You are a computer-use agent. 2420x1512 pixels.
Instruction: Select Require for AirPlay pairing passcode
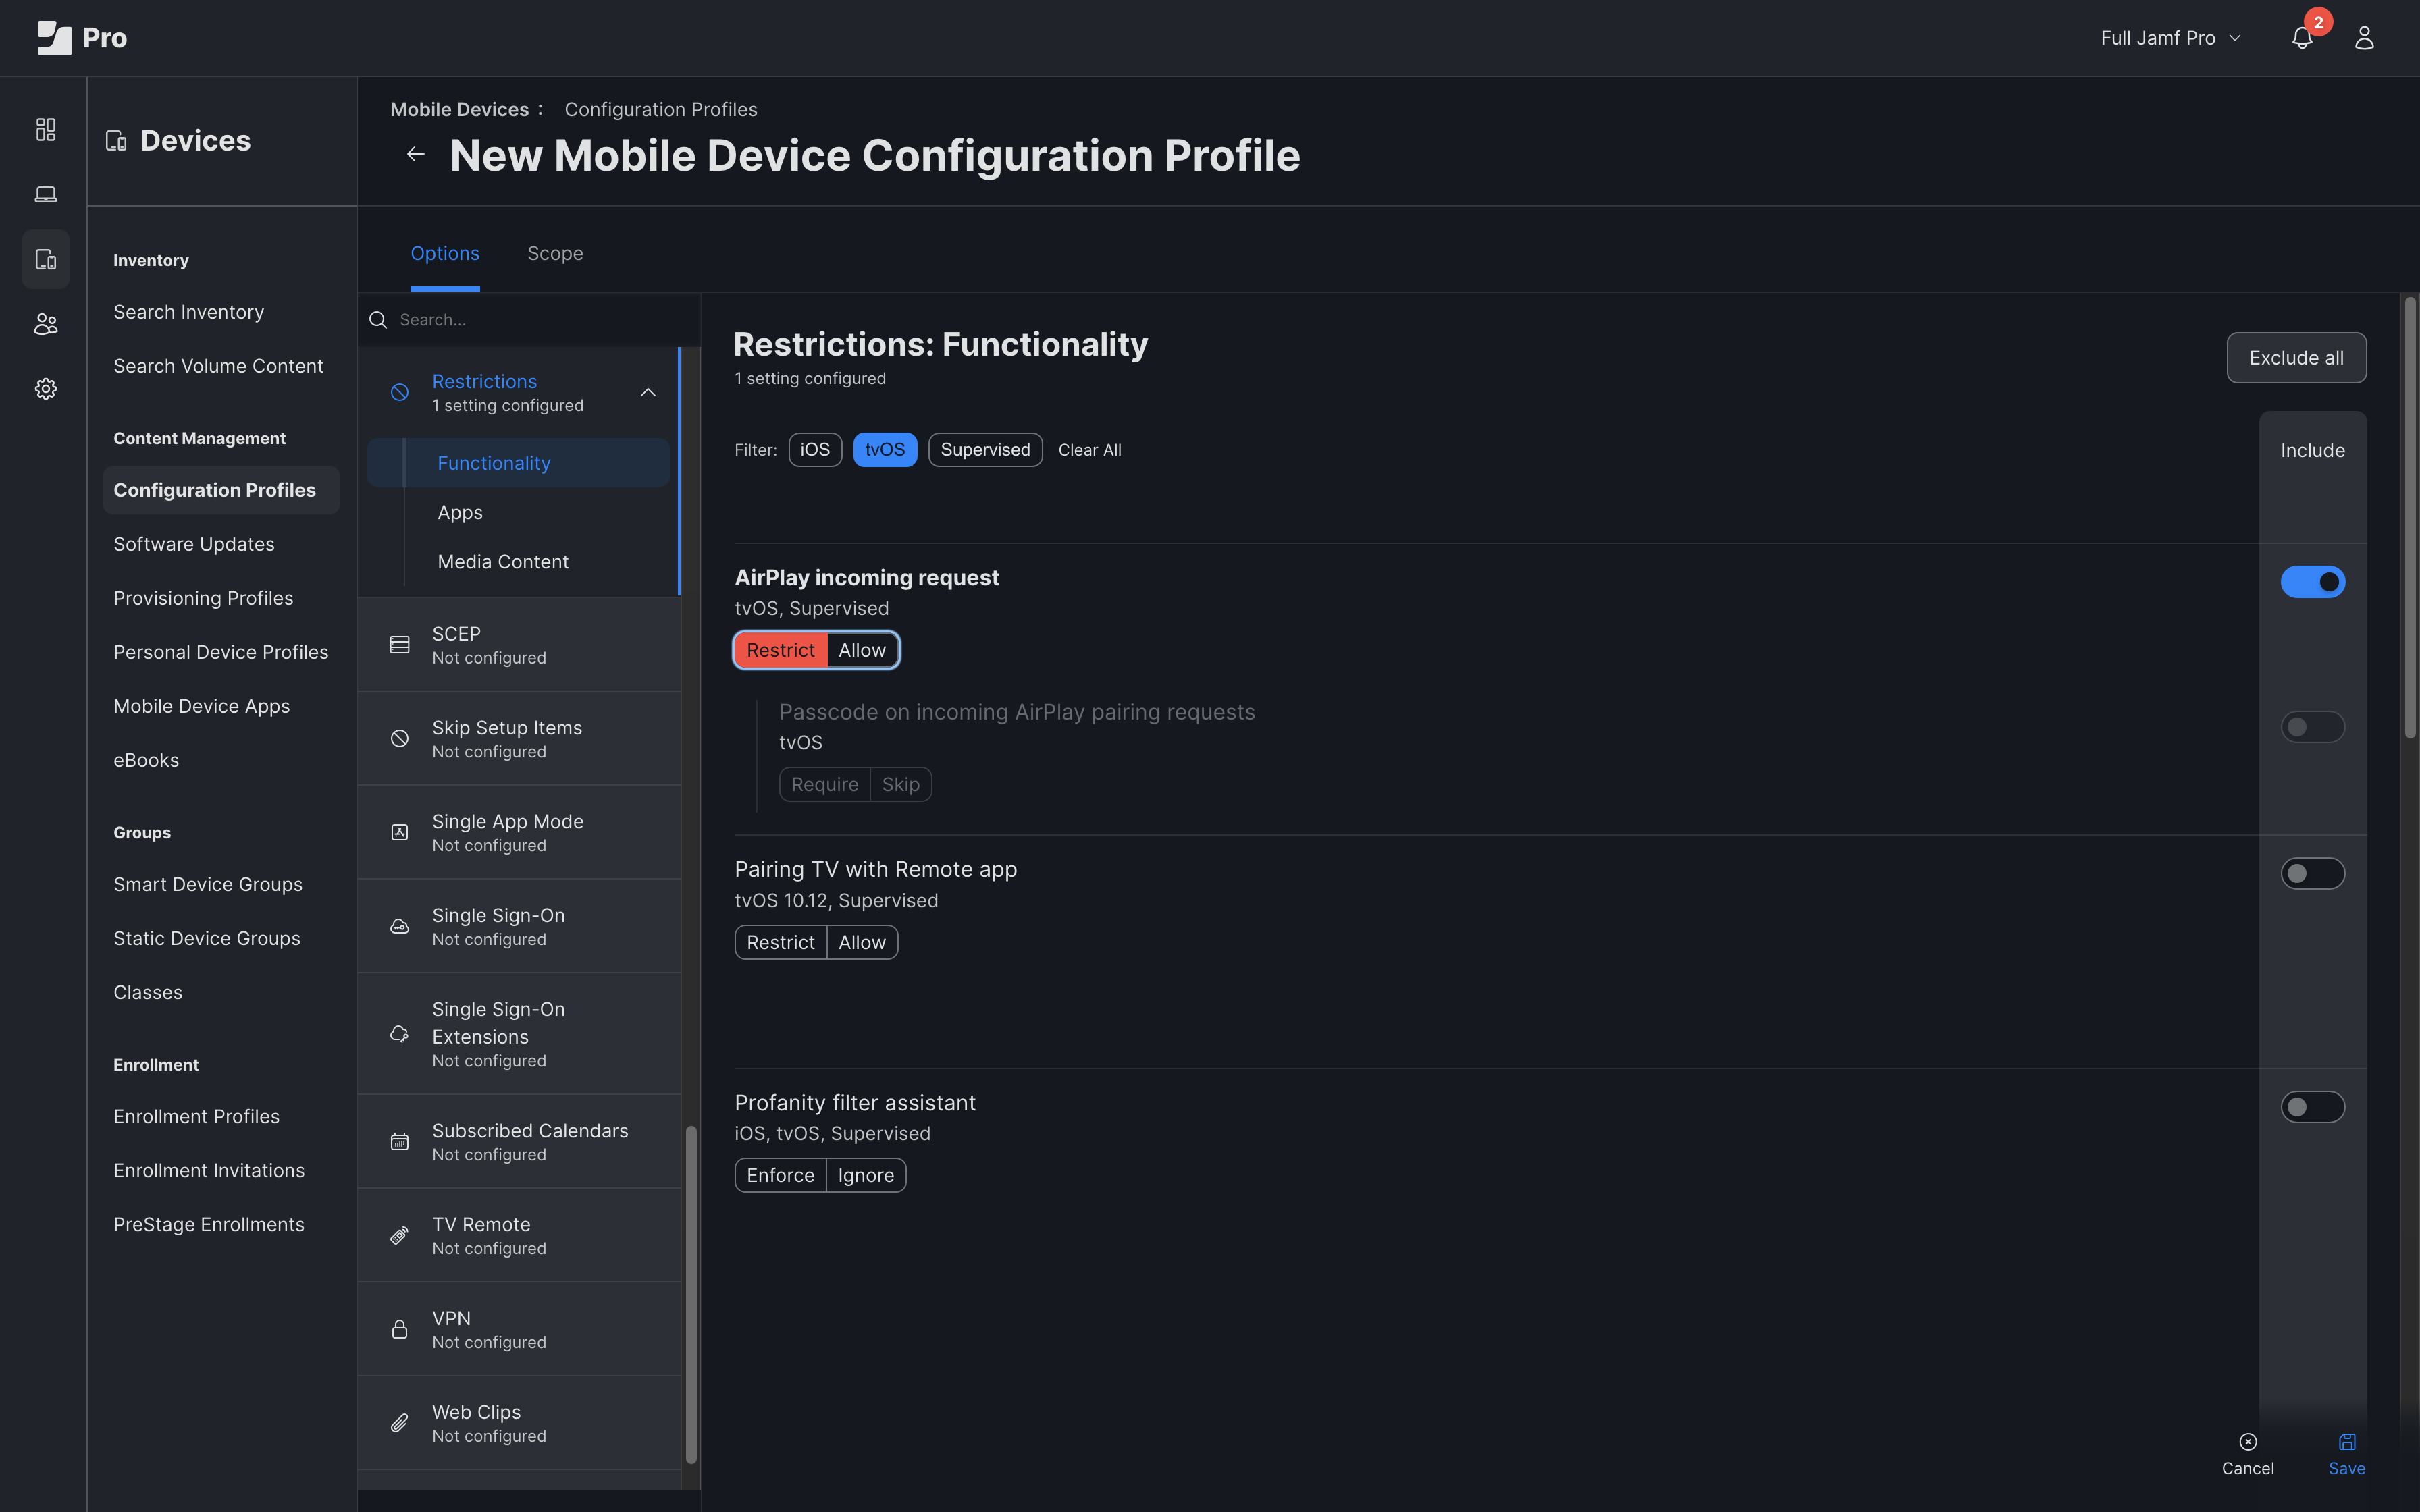pos(825,785)
